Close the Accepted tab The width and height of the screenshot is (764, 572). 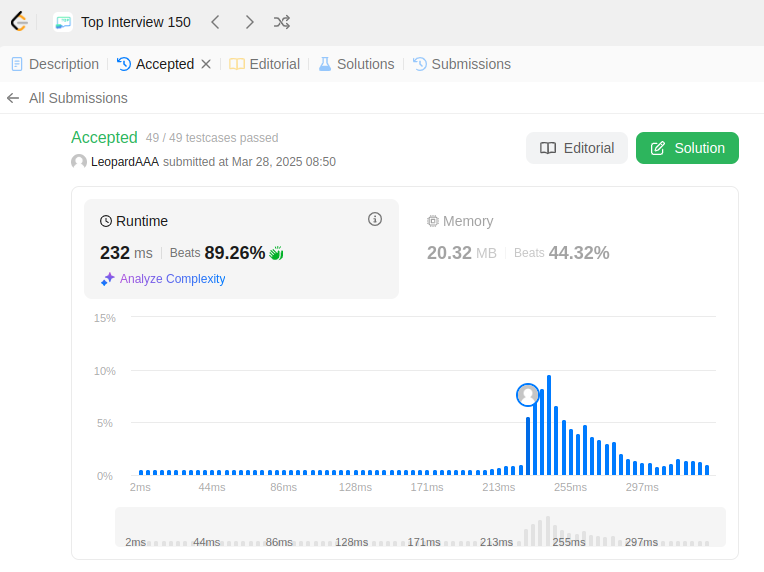[x=206, y=64]
